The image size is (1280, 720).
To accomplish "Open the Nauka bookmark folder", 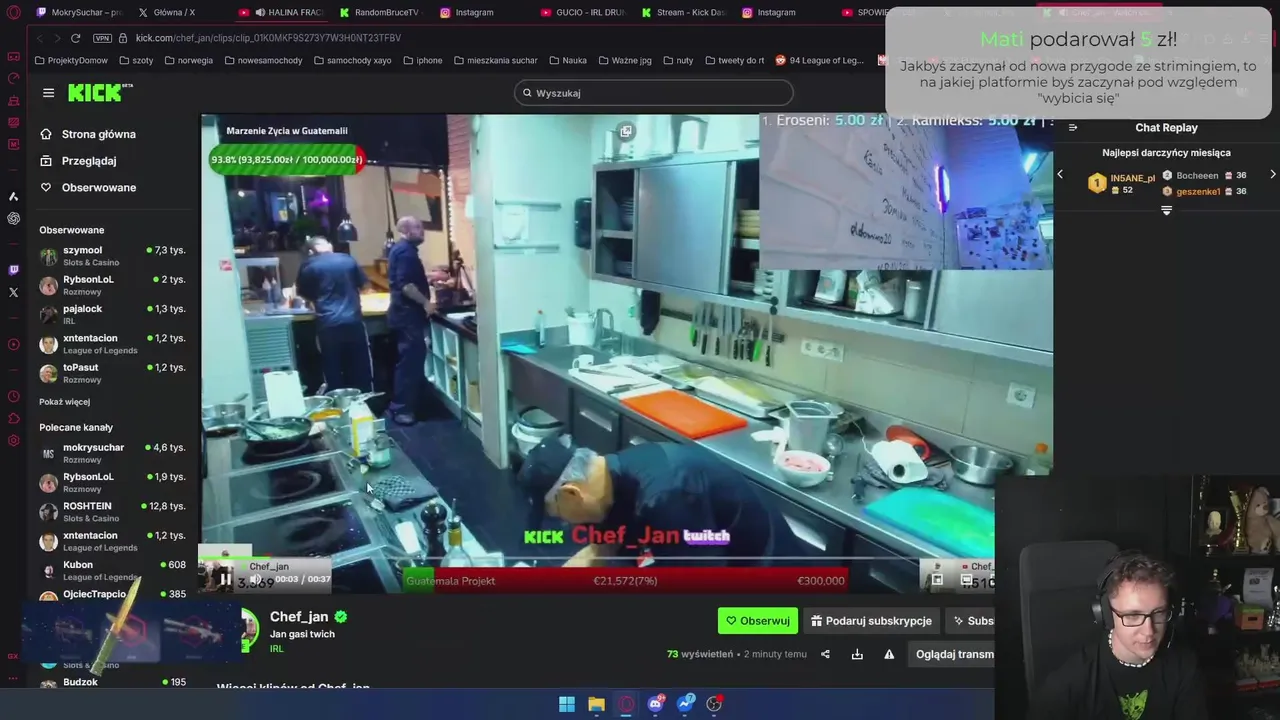I will click(x=569, y=60).
